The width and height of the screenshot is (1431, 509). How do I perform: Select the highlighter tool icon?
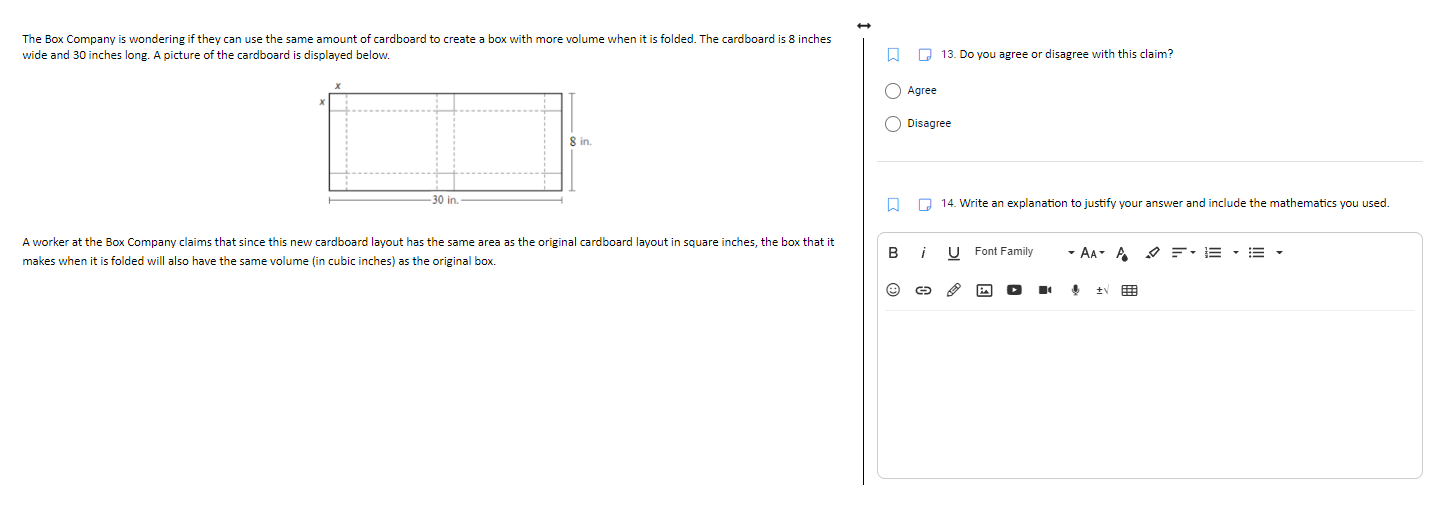[1153, 252]
